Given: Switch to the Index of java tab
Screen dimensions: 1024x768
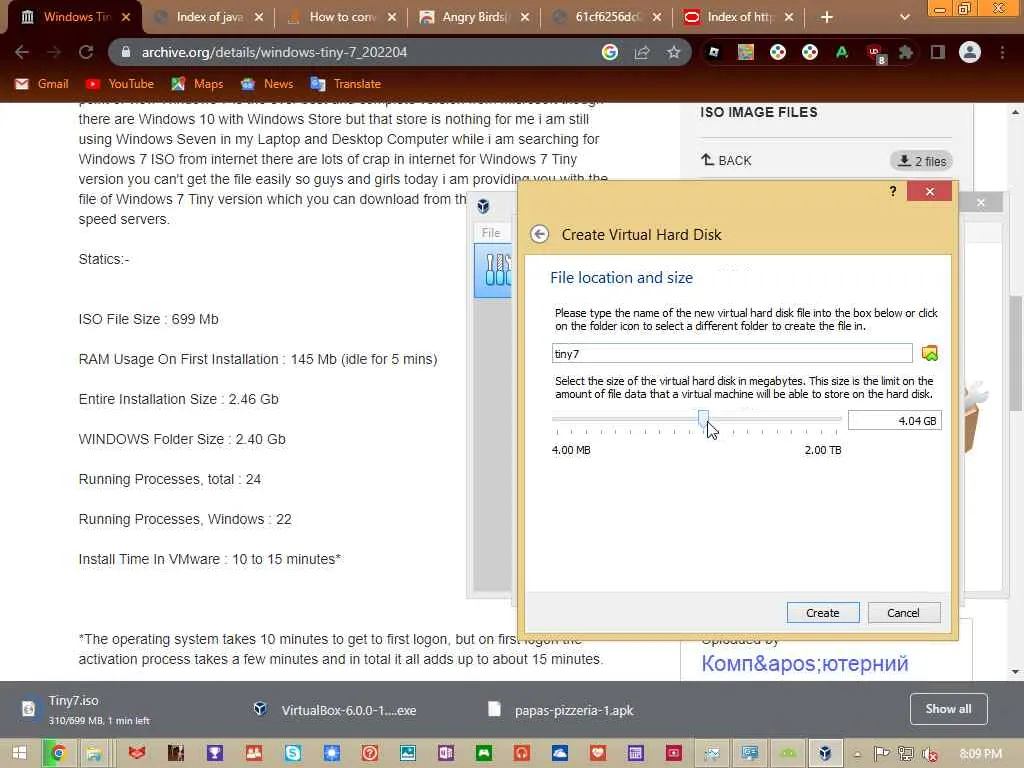Looking at the screenshot, I should tap(208, 17).
